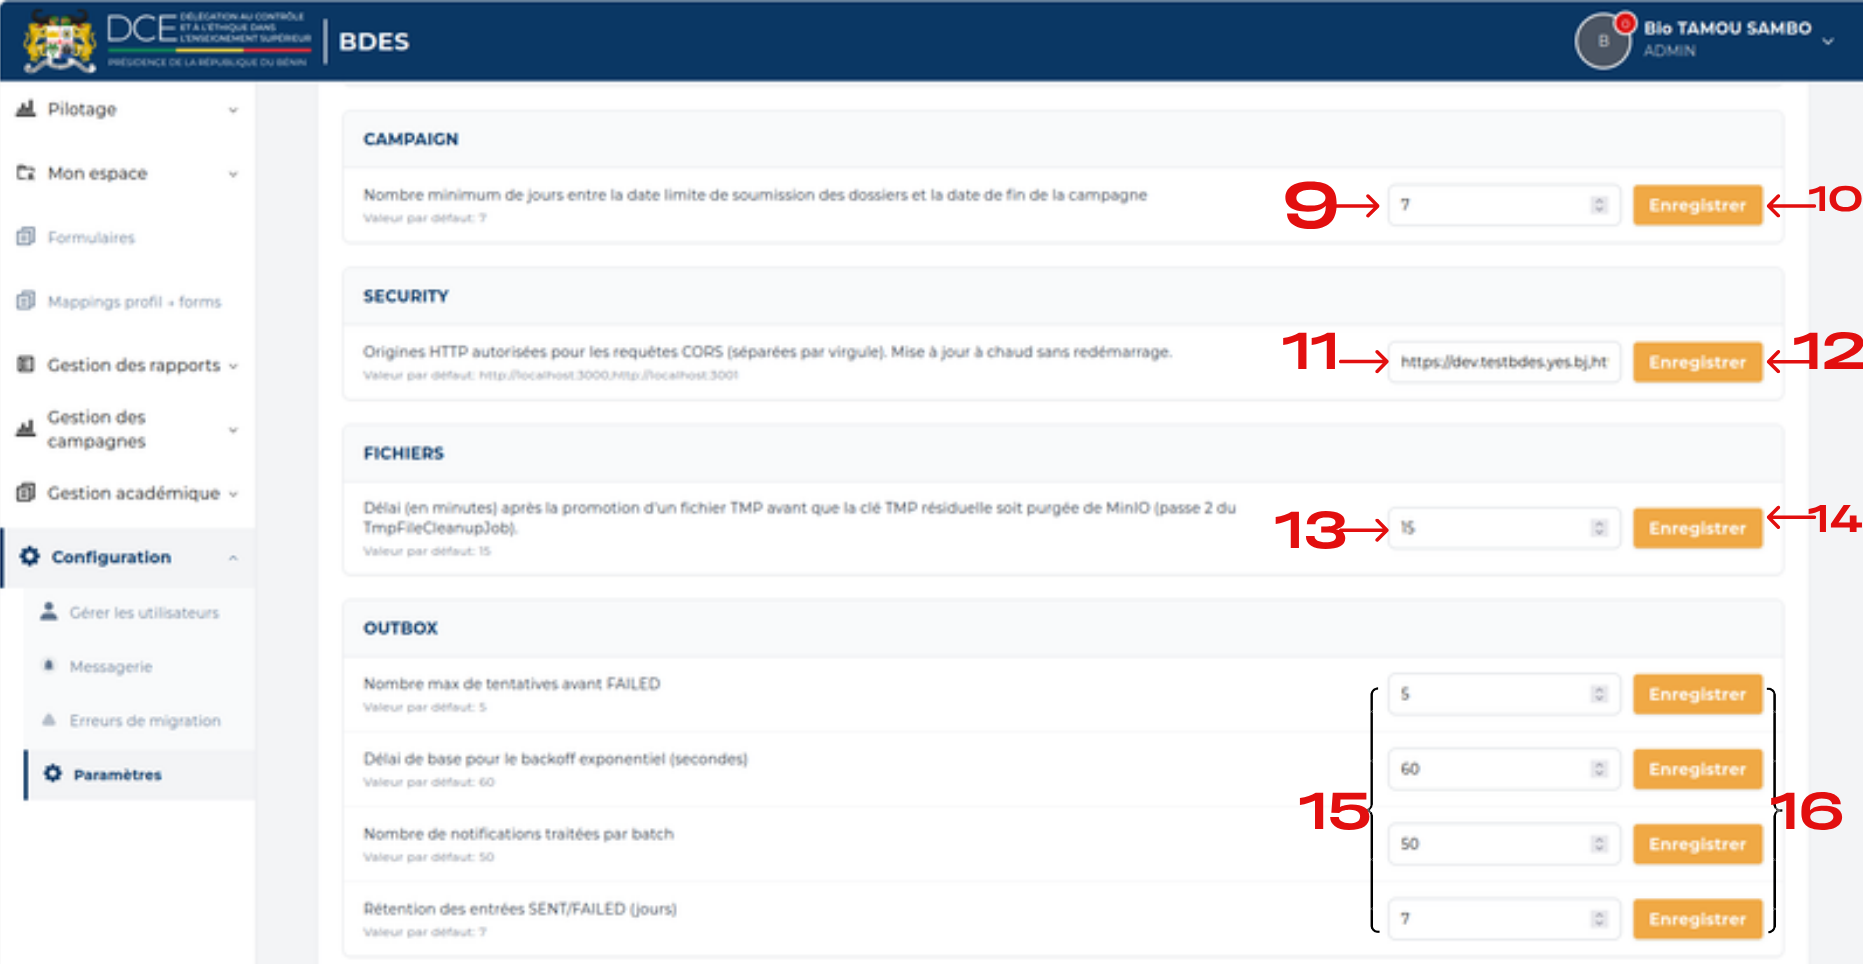The image size is (1863, 964).
Task: Save the TMP file purge delay
Action: click(1697, 528)
